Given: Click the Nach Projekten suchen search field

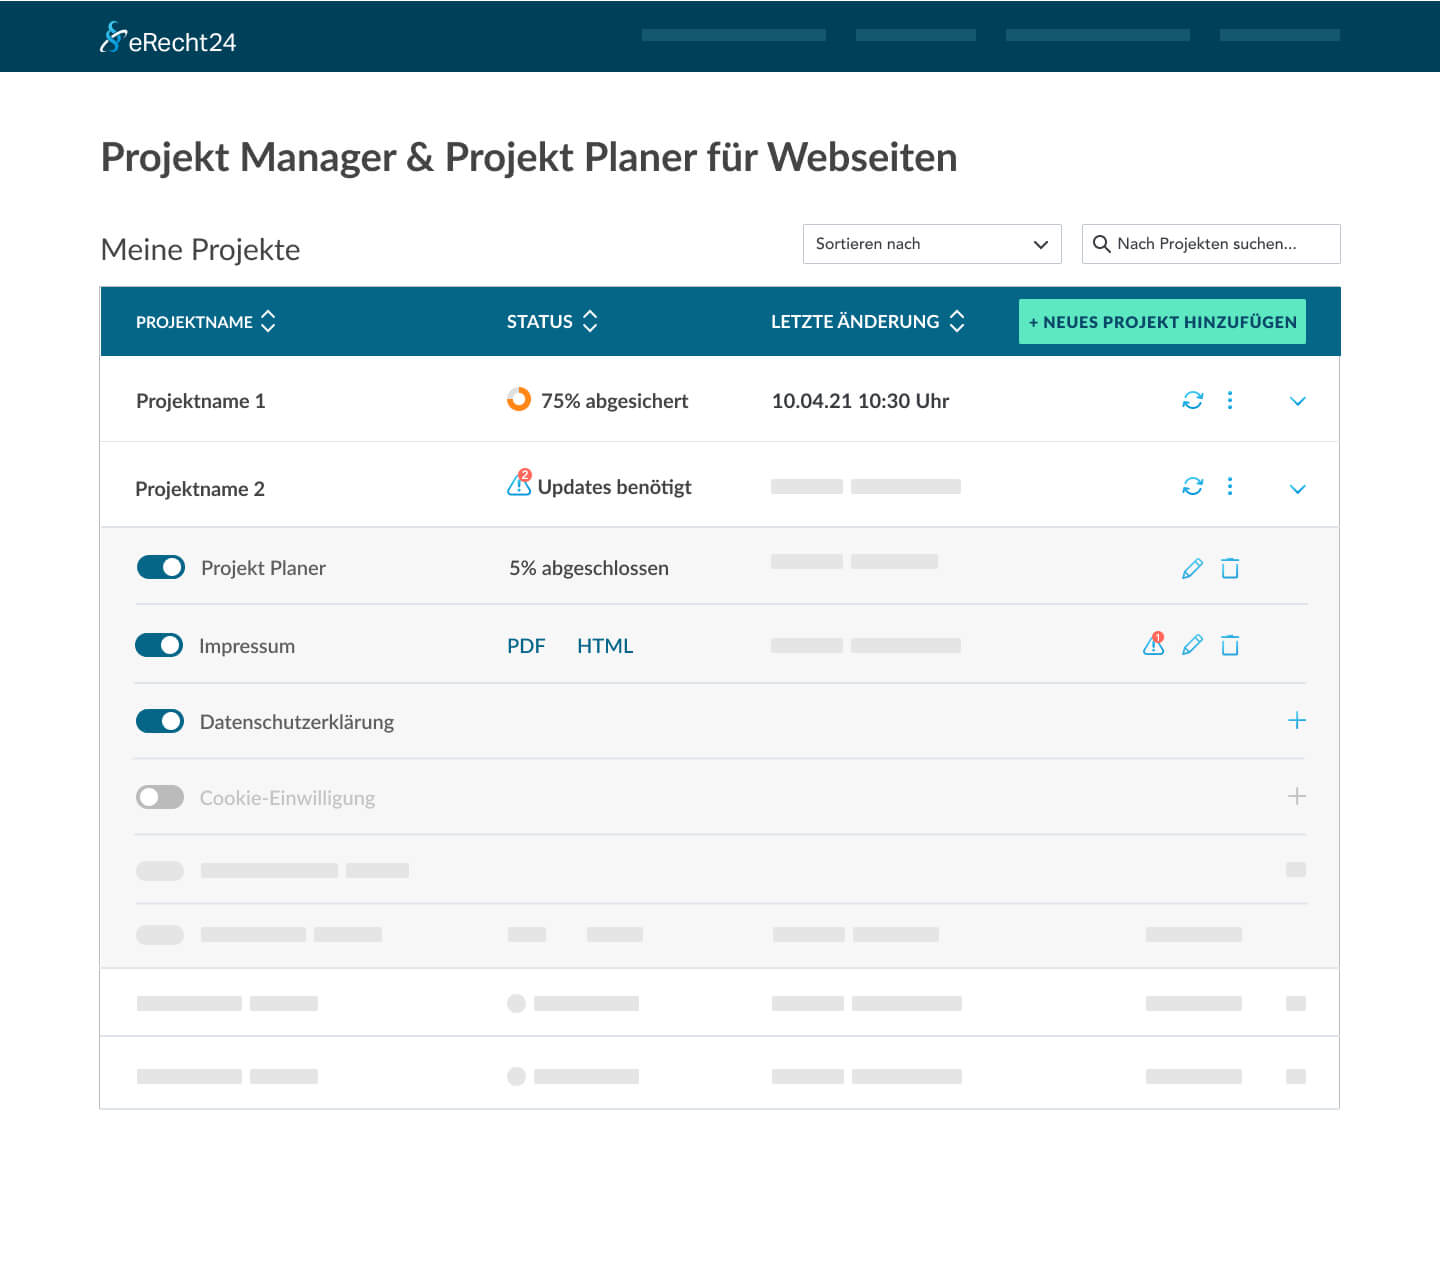Looking at the screenshot, I should [x=1210, y=244].
